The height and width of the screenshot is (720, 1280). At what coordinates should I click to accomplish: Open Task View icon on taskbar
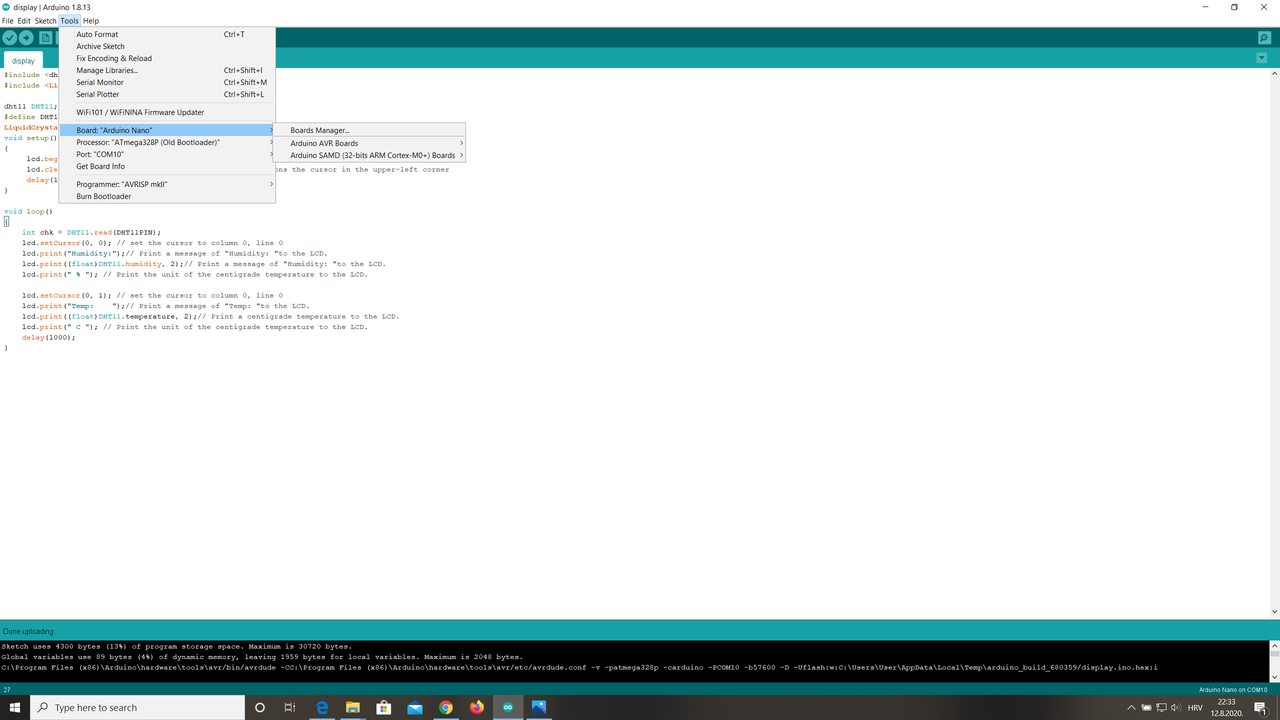(290, 707)
